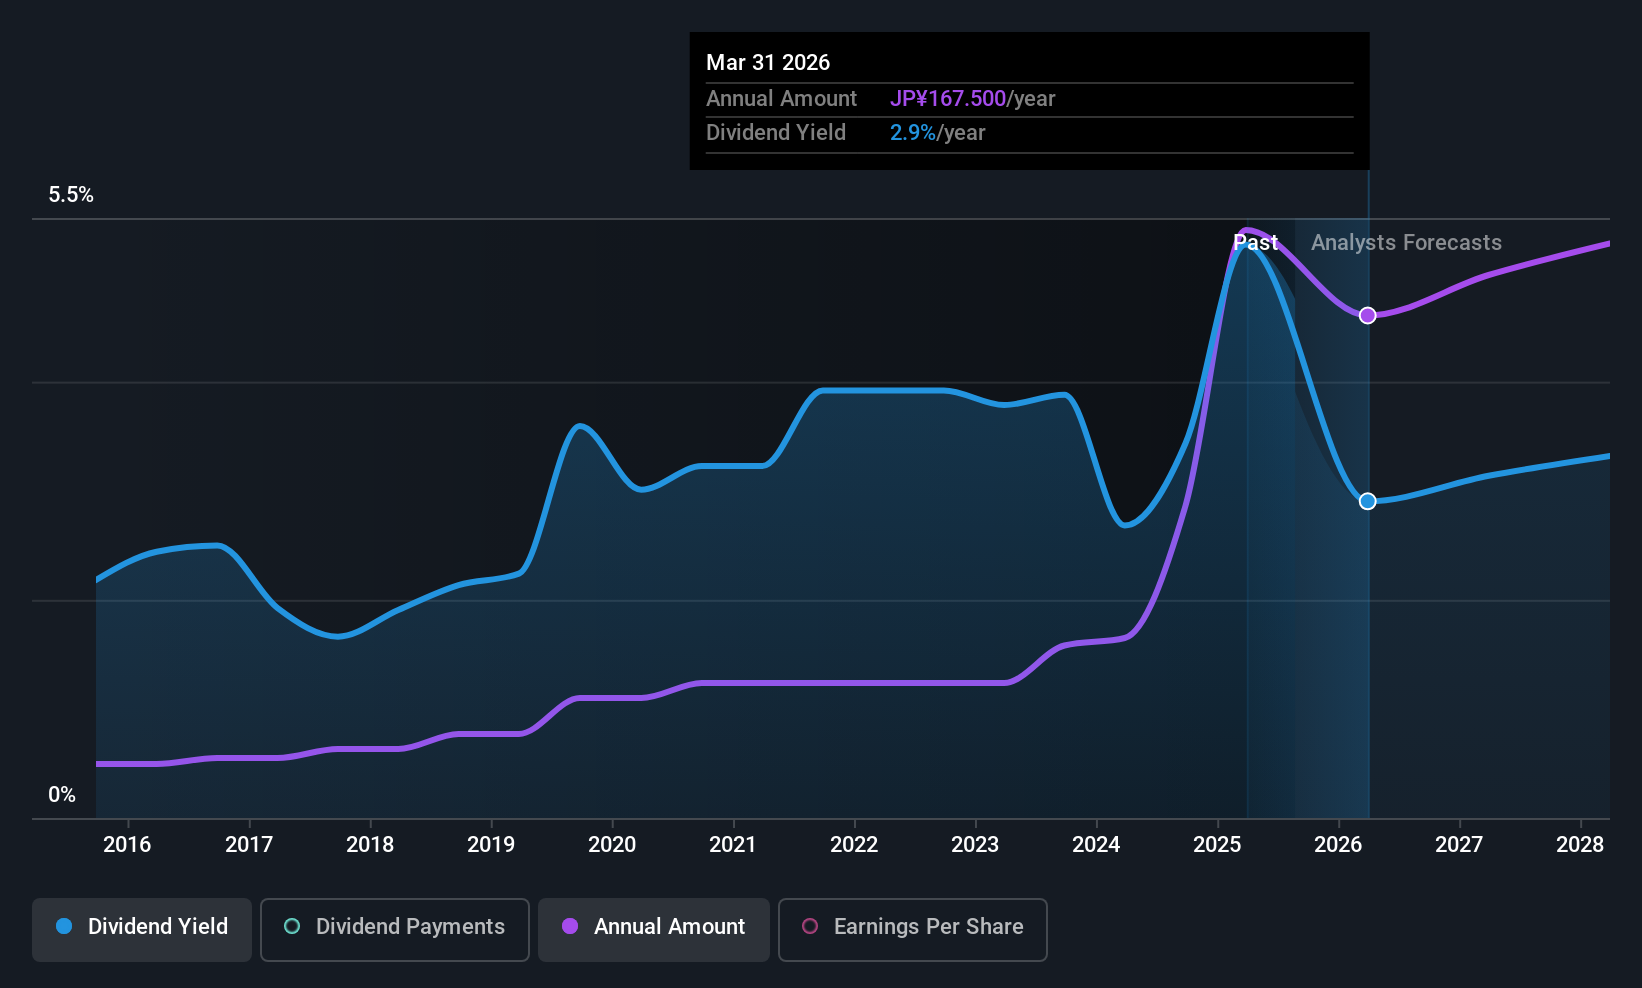The width and height of the screenshot is (1642, 988).
Task: Click the blue Dividend Yield legend dot
Action: point(64,926)
